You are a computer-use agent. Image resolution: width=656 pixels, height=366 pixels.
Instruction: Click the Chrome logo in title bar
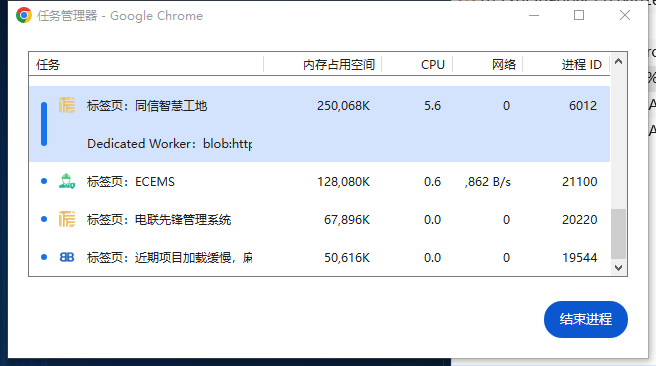24,15
